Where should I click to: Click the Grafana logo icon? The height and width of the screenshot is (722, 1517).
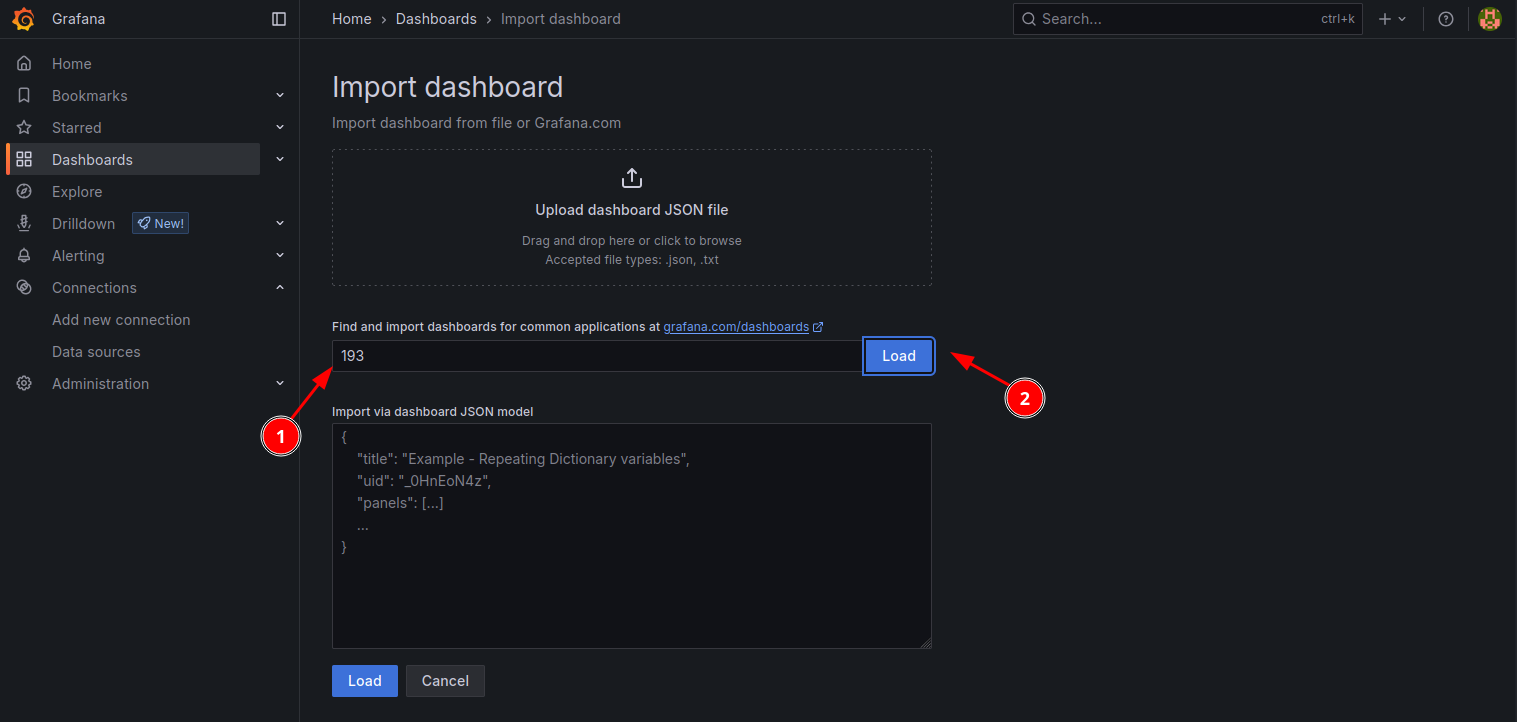23,19
